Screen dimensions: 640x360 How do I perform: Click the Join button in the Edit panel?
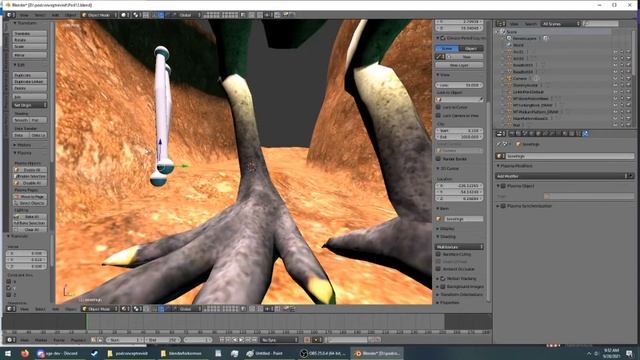click(x=30, y=97)
